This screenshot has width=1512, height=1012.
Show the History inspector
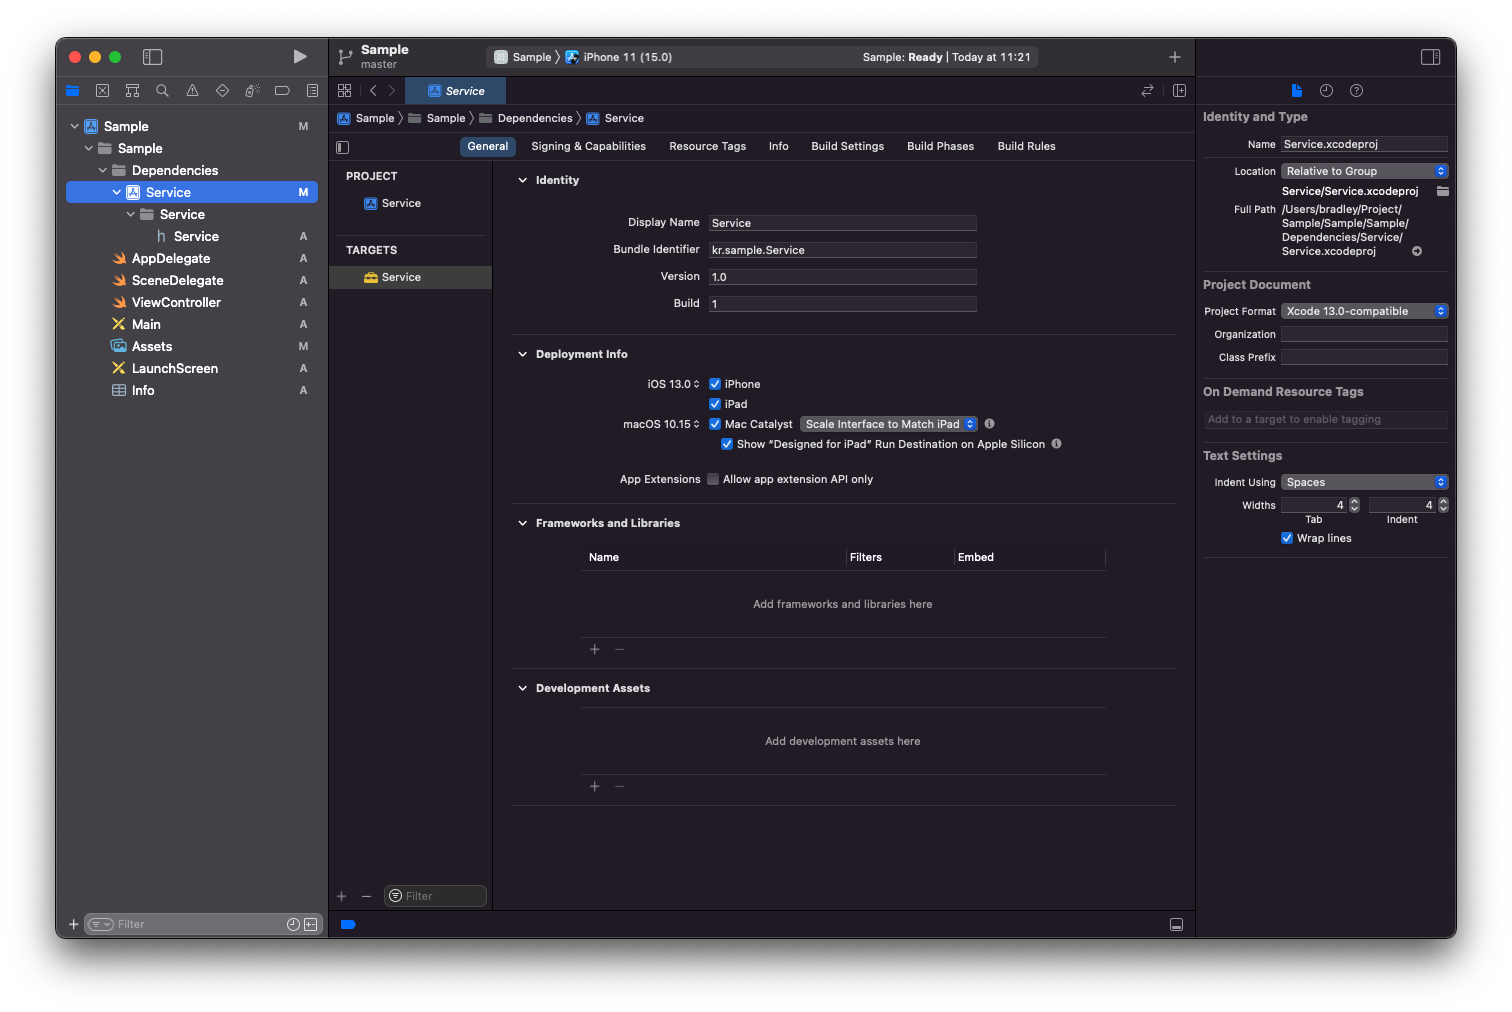(x=1326, y=91)
